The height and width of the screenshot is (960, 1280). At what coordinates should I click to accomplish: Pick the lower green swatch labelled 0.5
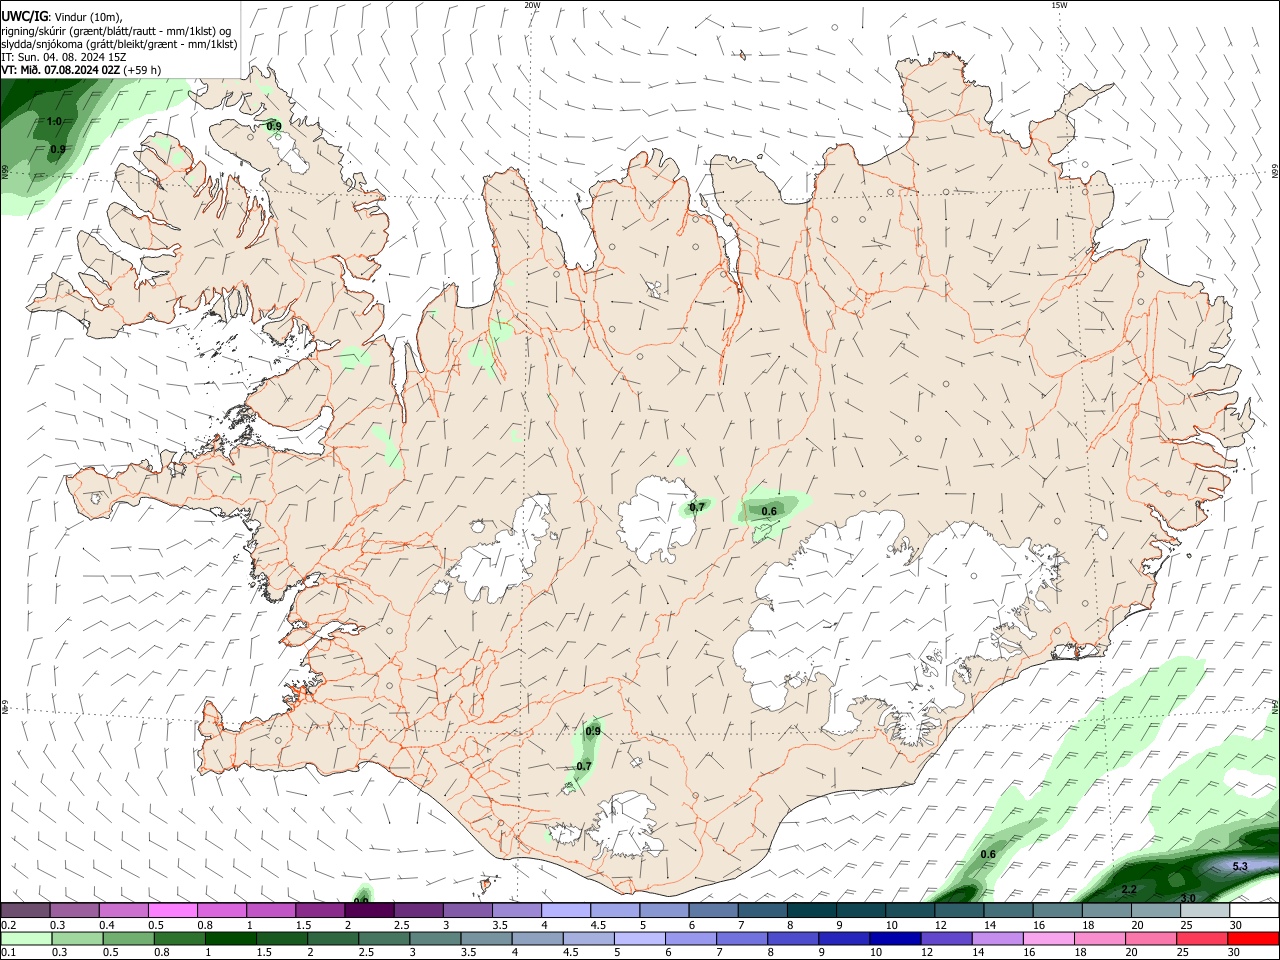(x=128, y=938)
